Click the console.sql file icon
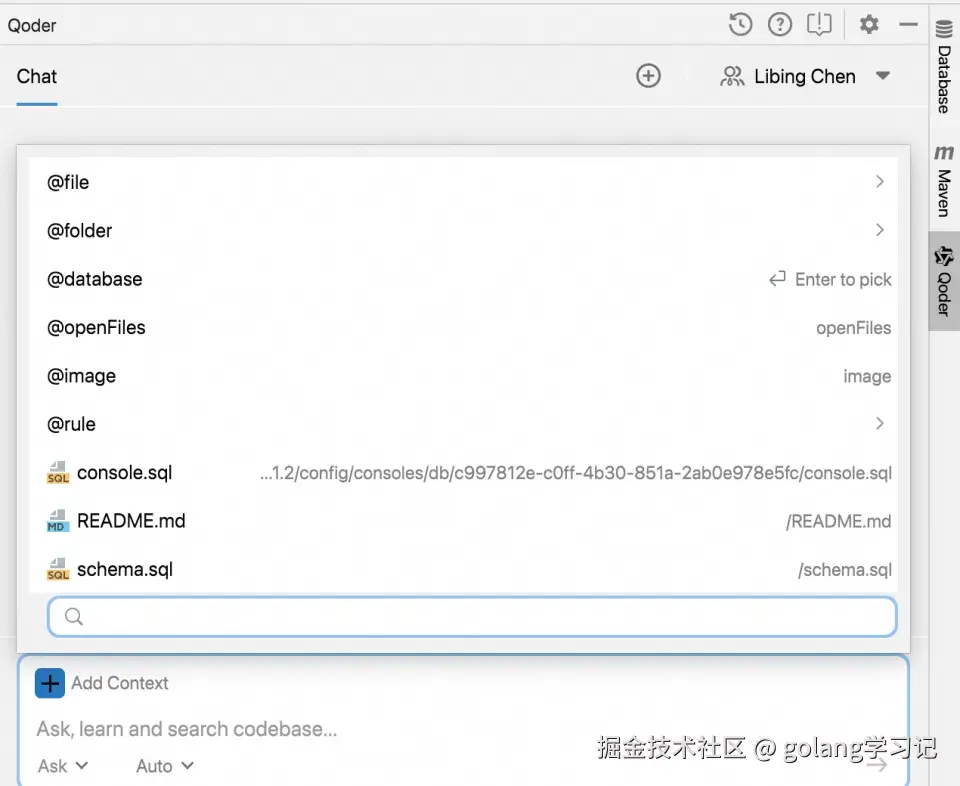The width and height of the screenshot is (960, 786). point(58,473)
